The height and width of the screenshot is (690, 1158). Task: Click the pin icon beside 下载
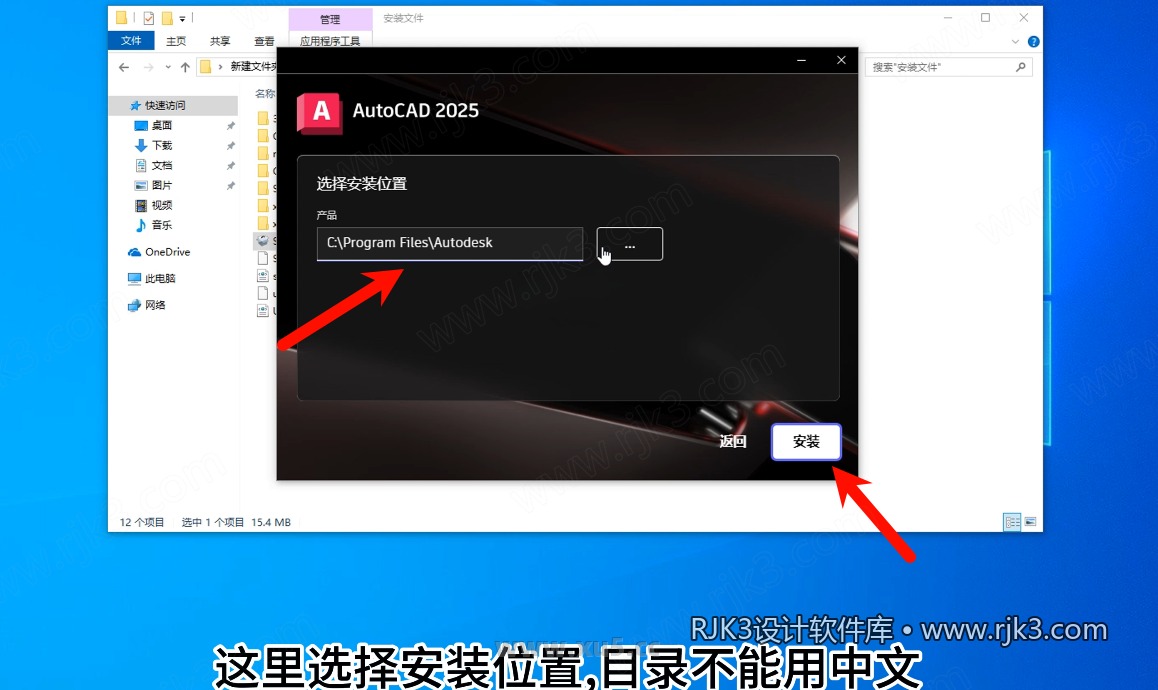click(x=230, y=146)
